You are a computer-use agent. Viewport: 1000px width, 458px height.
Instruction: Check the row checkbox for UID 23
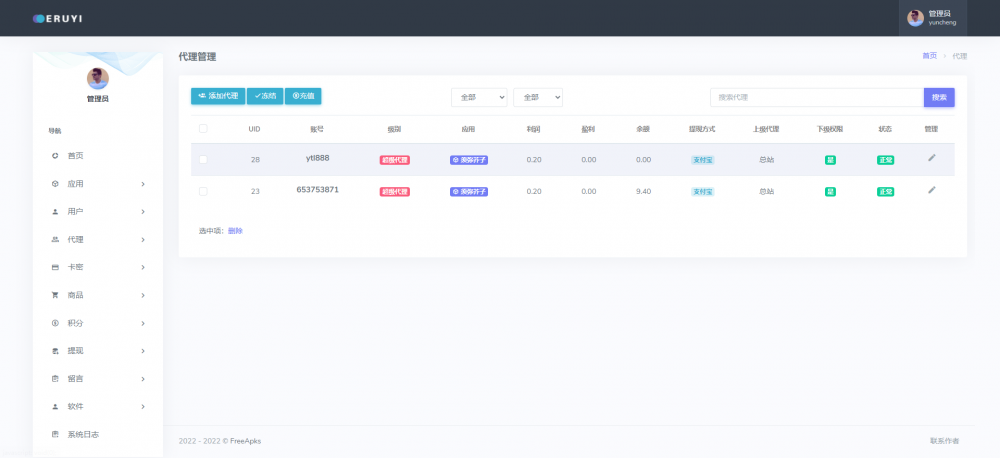tap(203, 191)
